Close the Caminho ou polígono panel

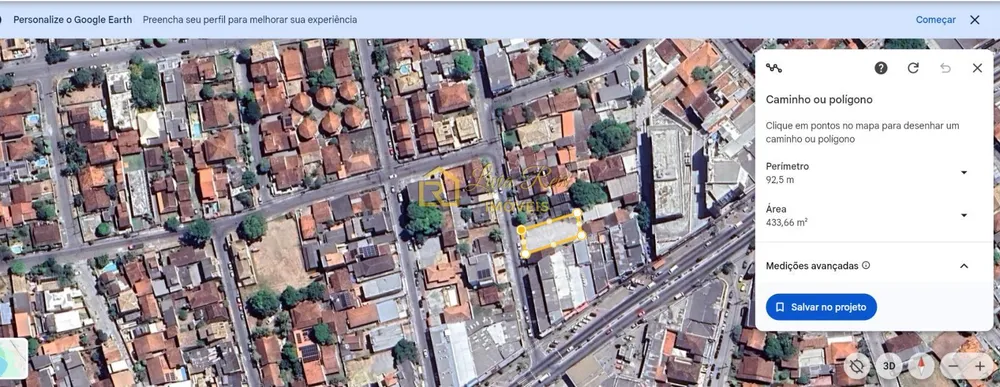click(977, 68)
